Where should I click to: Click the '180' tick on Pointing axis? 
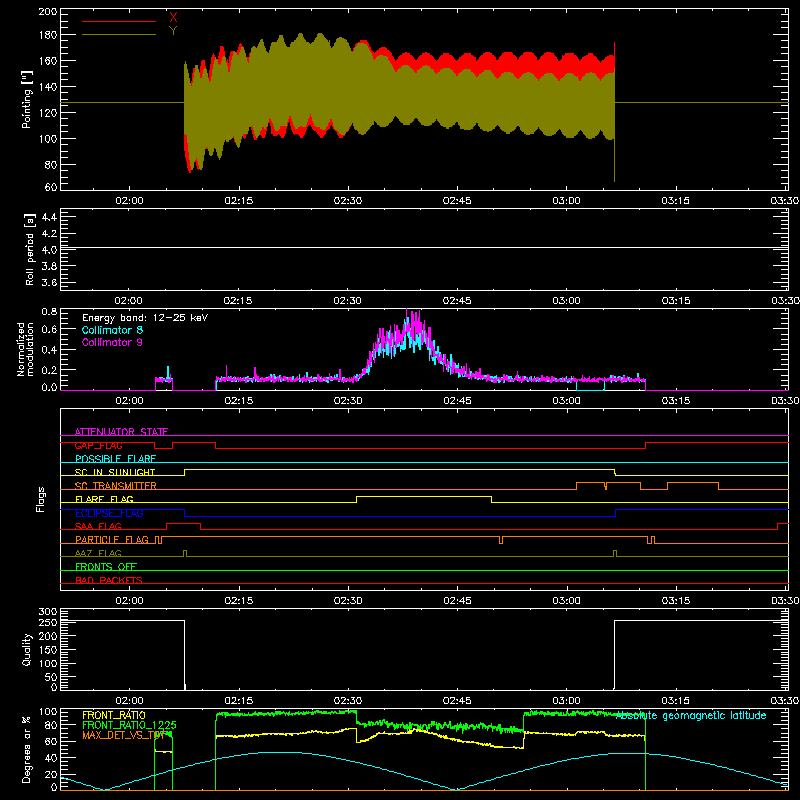(48, 35)
